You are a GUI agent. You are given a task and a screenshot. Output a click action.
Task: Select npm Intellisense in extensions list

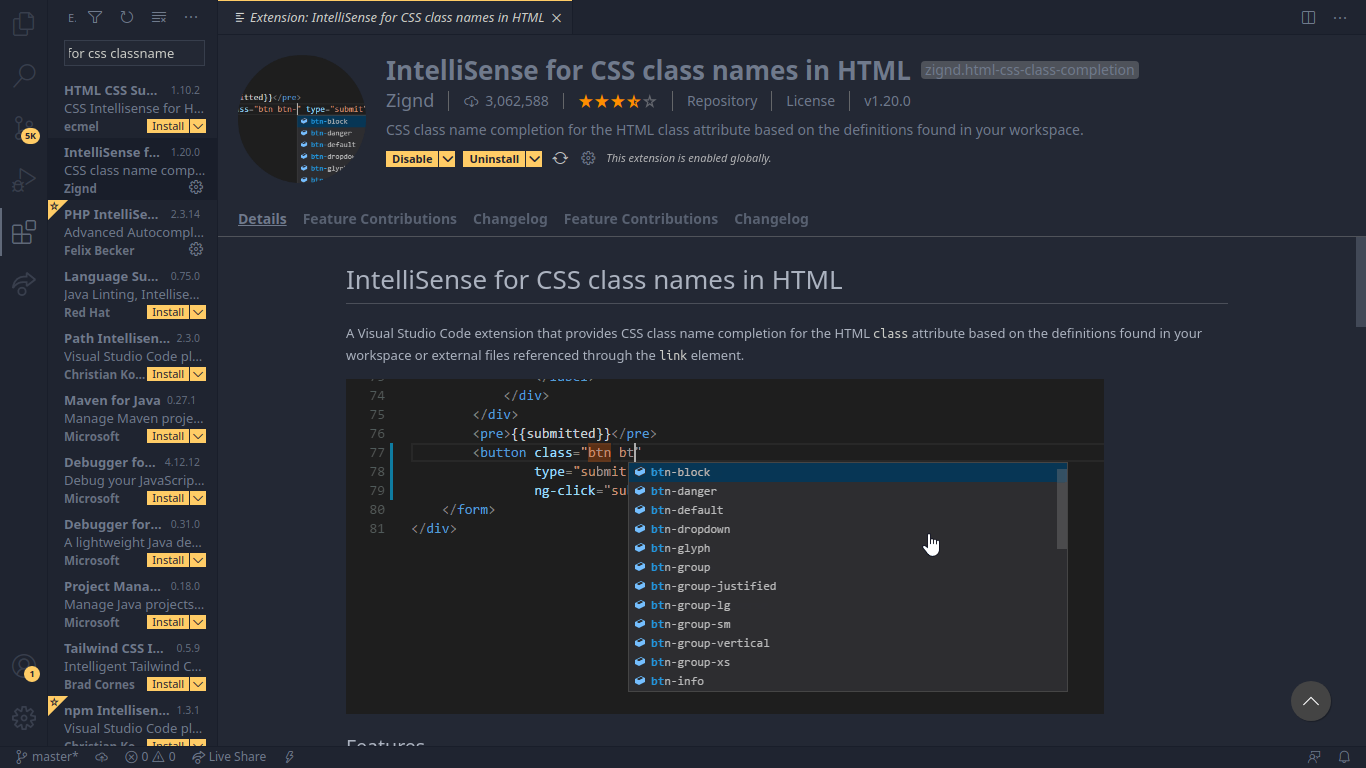(132, 722)
